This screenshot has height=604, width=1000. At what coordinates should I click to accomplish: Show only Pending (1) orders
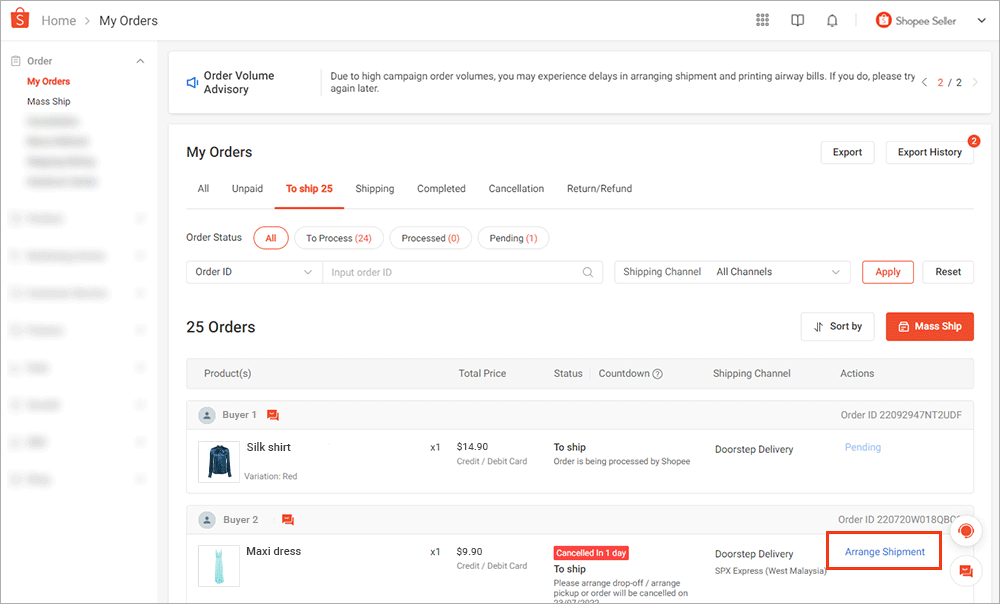click(x=513, y=237)
